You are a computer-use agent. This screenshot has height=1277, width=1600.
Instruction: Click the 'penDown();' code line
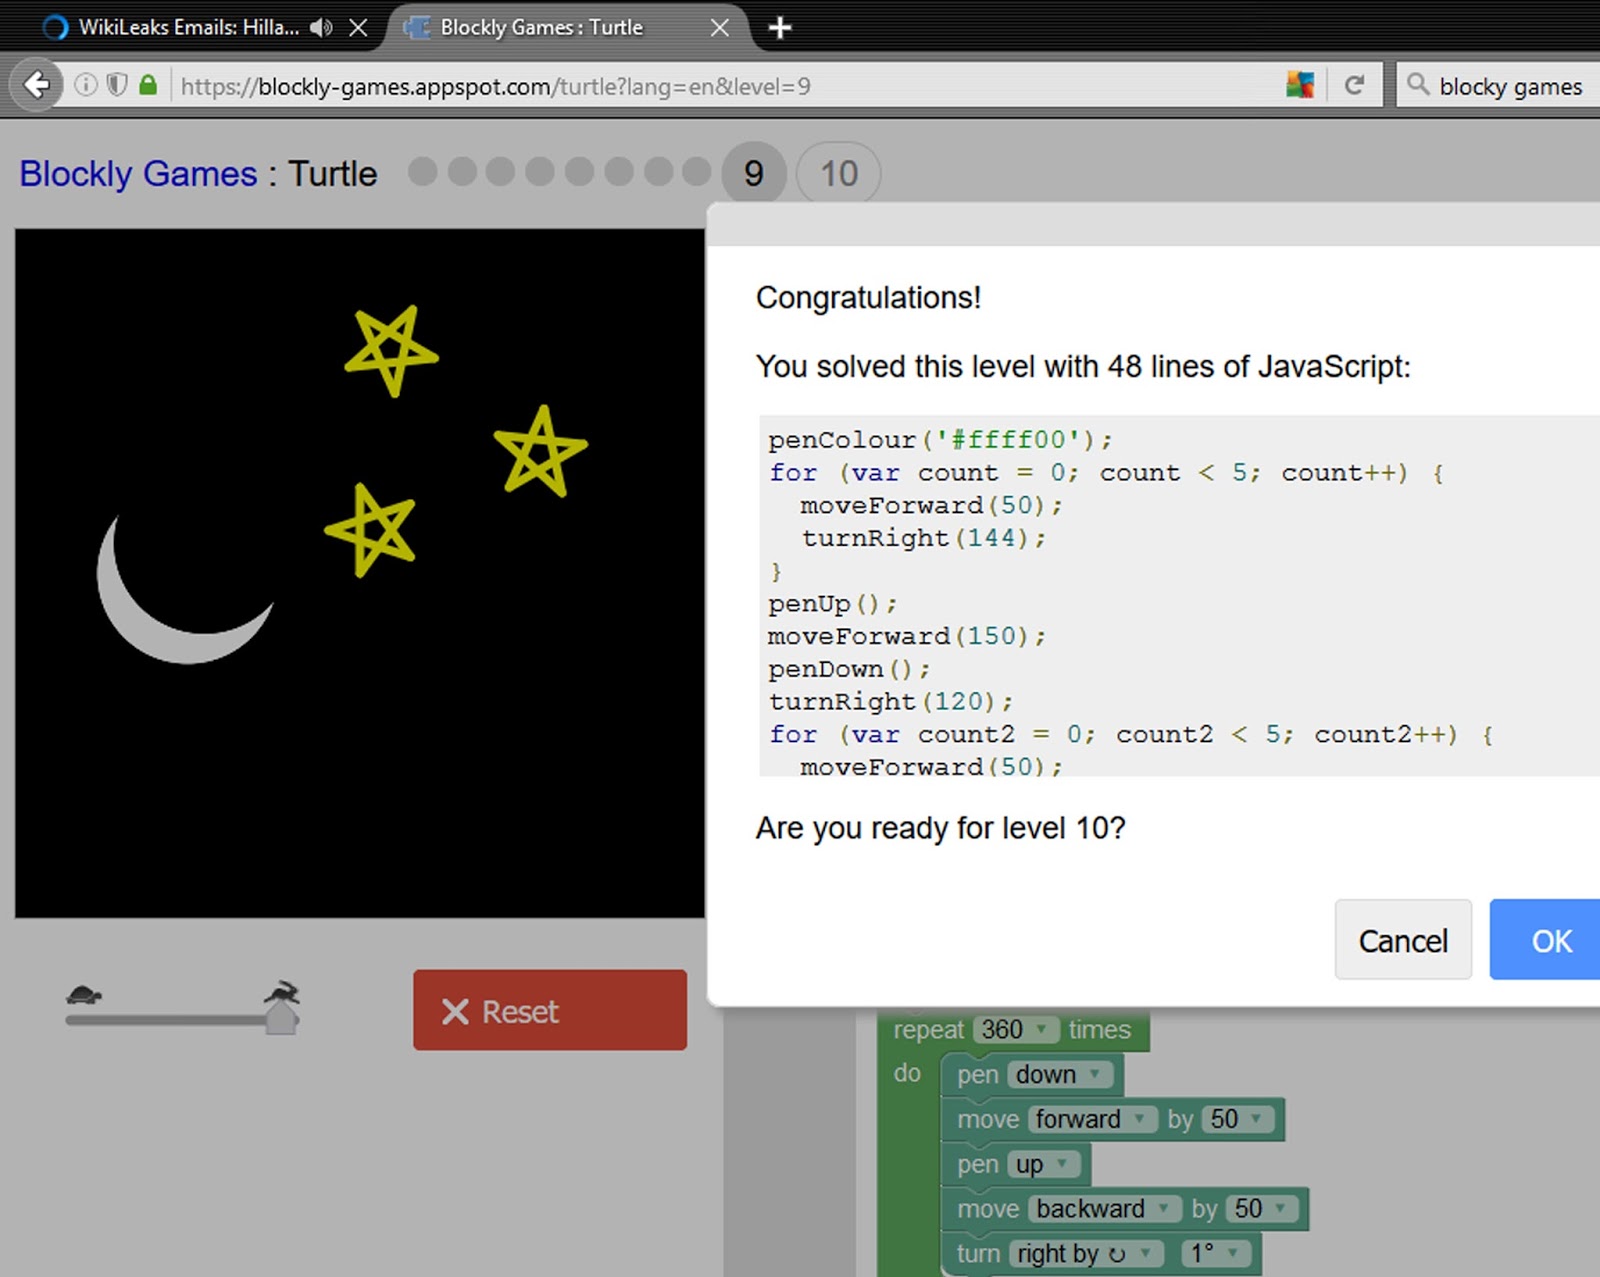pos(849,669)
